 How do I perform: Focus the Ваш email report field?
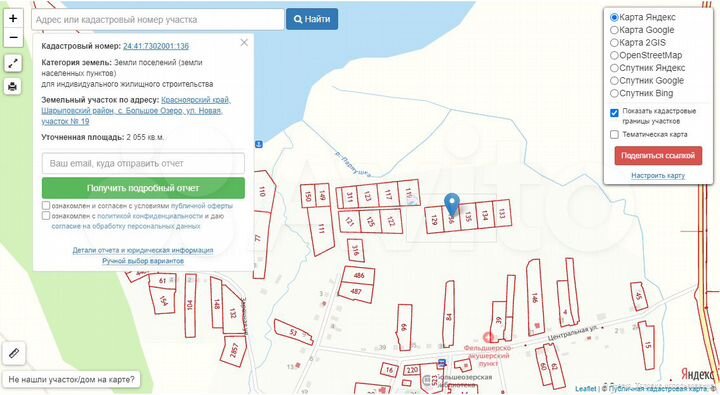[x=143, y=164]
